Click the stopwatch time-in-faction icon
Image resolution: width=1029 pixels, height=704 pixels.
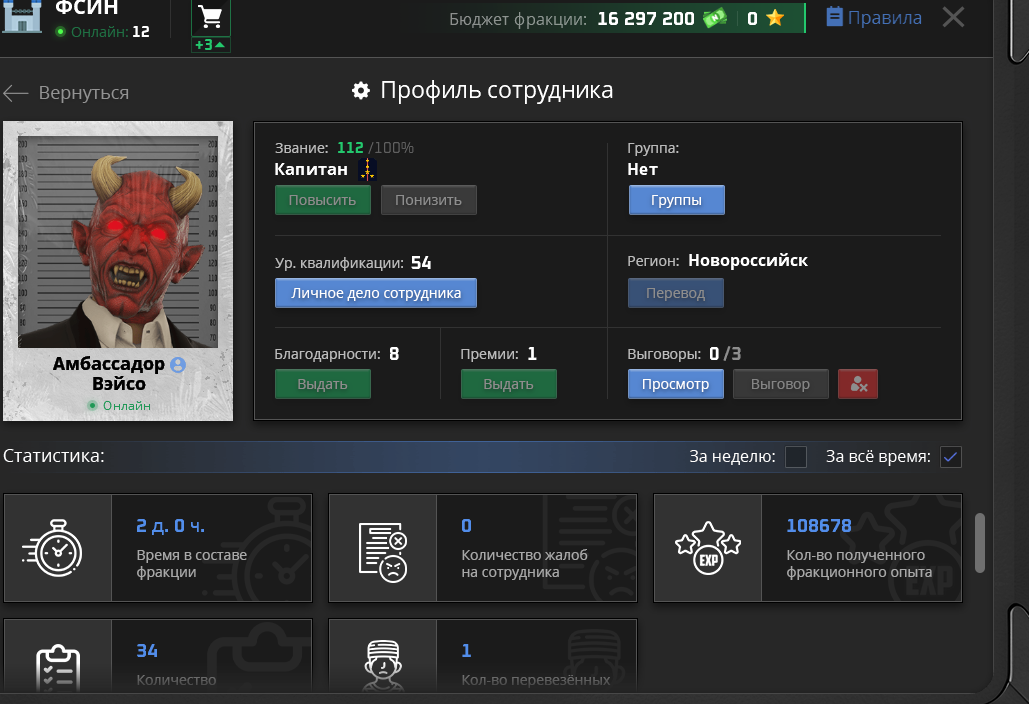[x=52, y=549]
